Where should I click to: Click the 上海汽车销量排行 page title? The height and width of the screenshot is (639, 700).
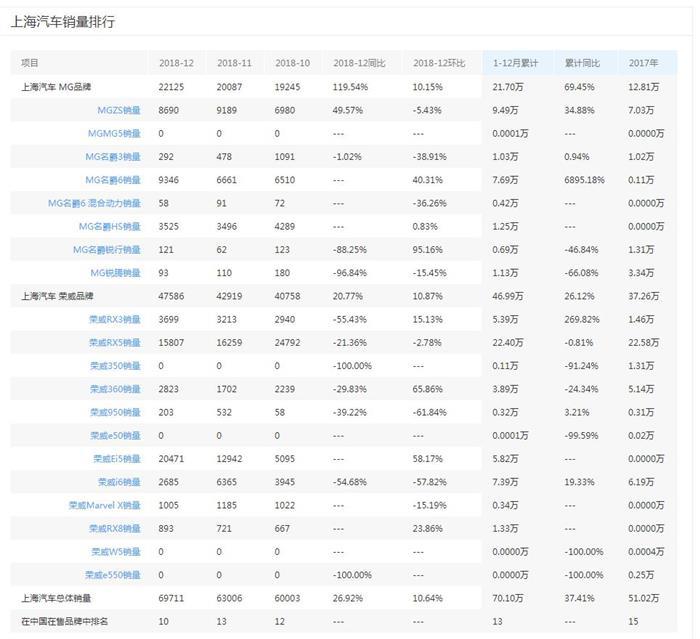62,21
